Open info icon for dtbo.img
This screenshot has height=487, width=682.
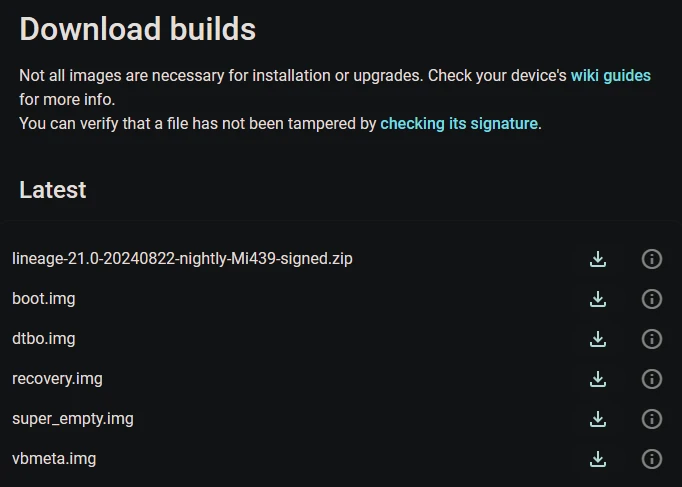[x=651, y=339]
